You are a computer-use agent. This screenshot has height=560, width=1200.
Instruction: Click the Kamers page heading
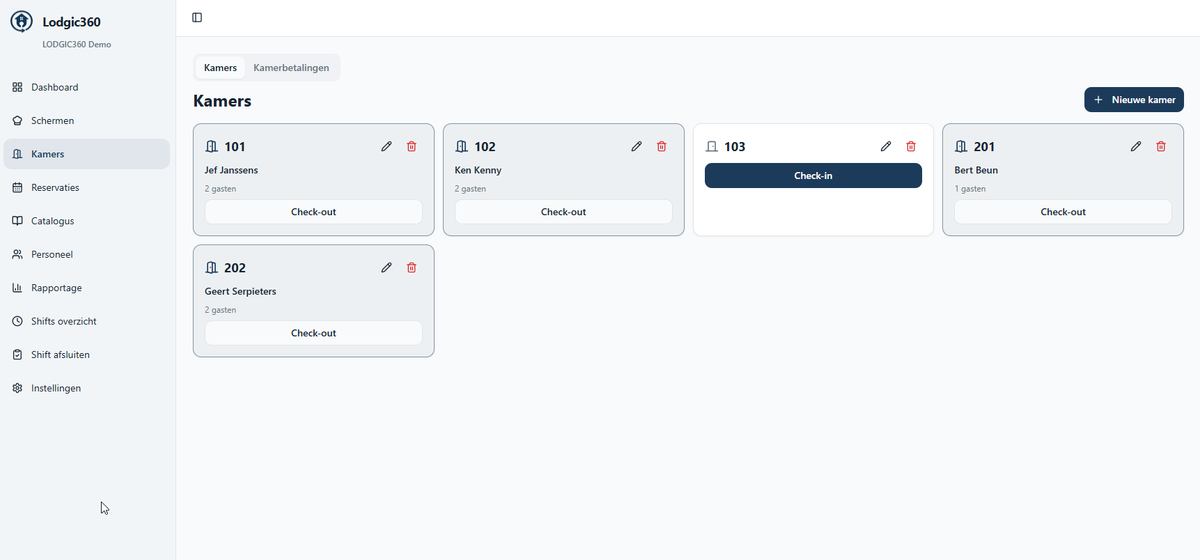pos(222,101)
